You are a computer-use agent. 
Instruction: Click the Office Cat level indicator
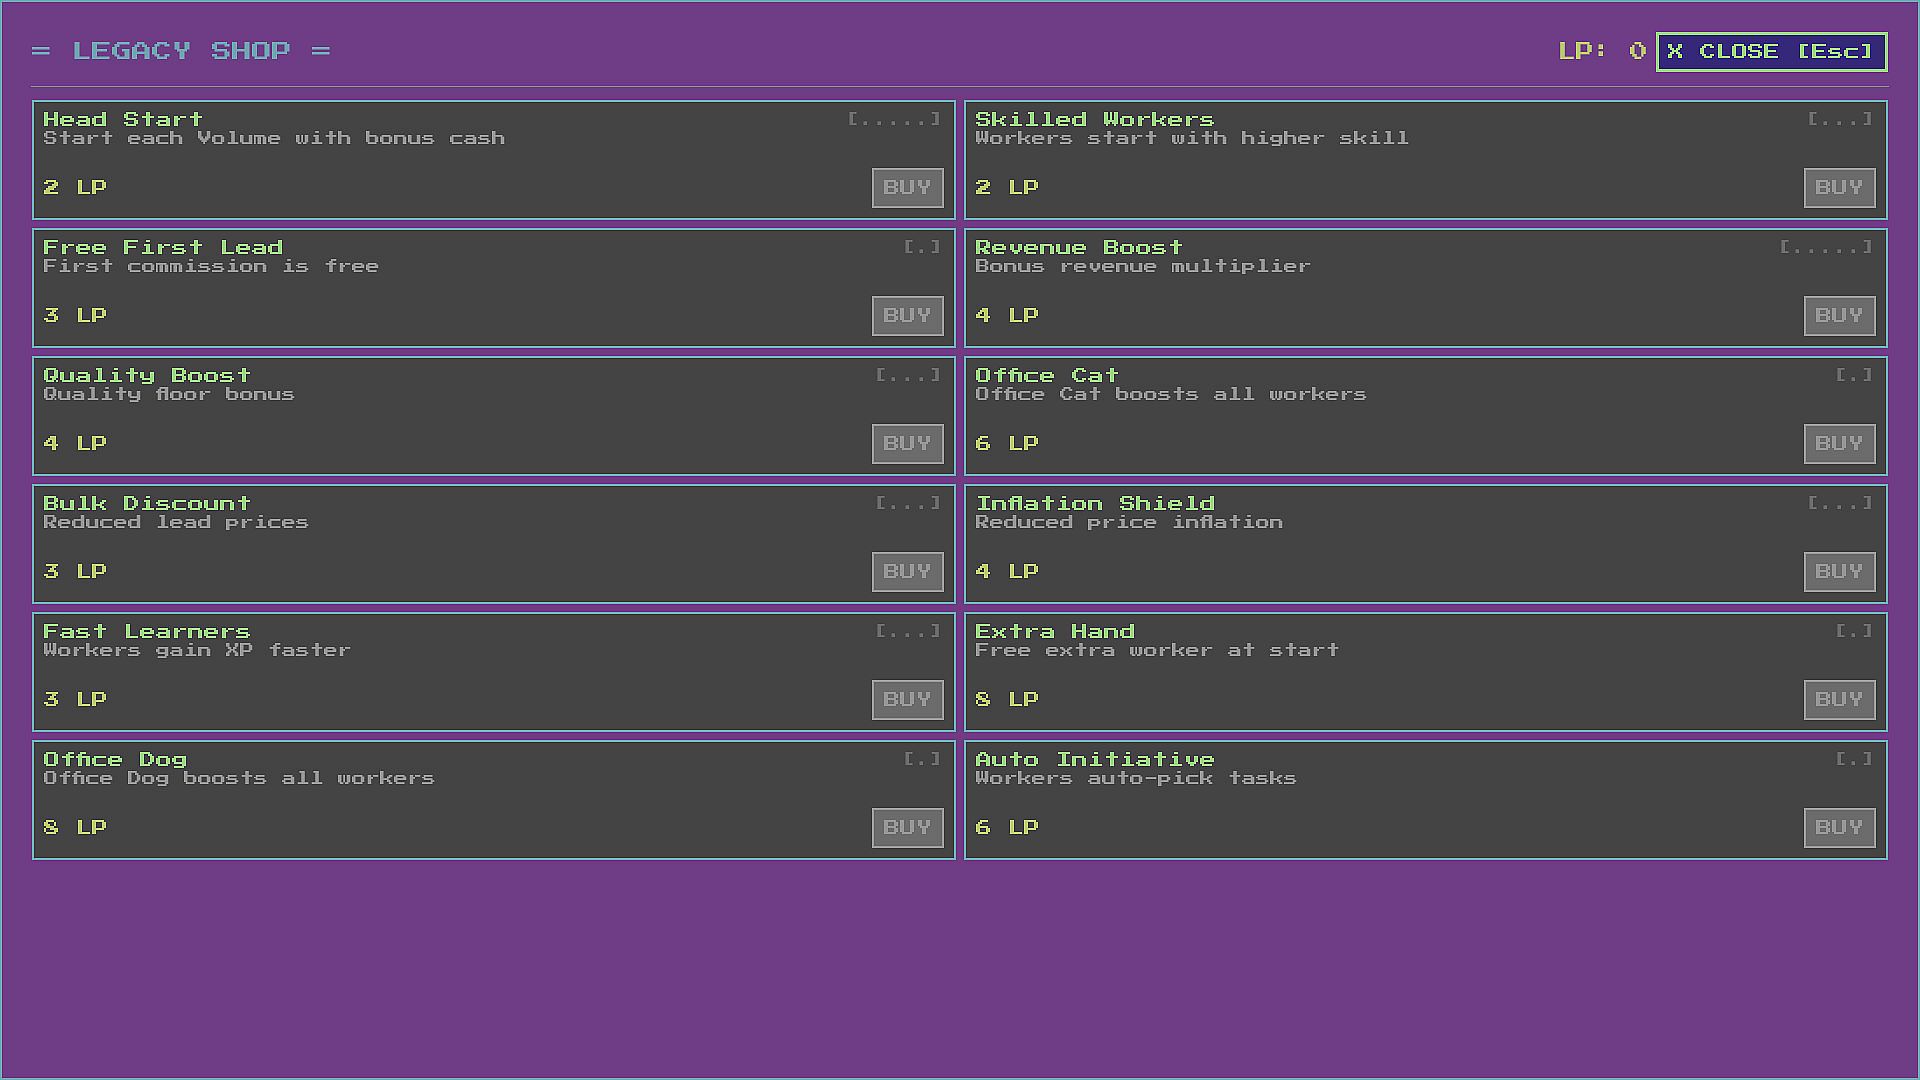point(1854,375)
